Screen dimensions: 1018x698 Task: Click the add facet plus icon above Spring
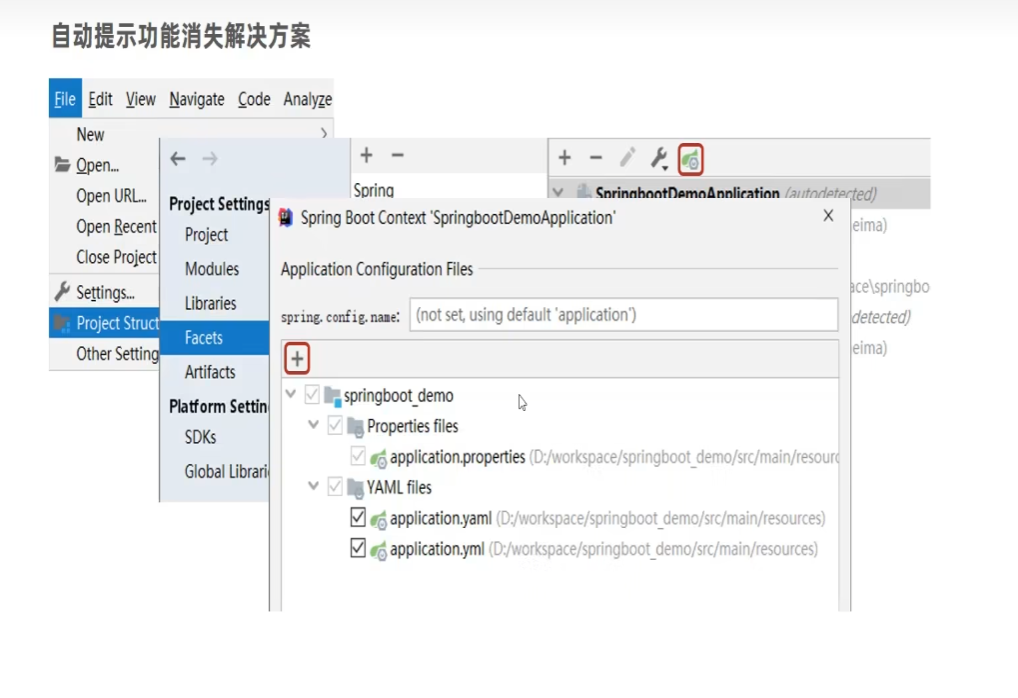click(366, 155)
